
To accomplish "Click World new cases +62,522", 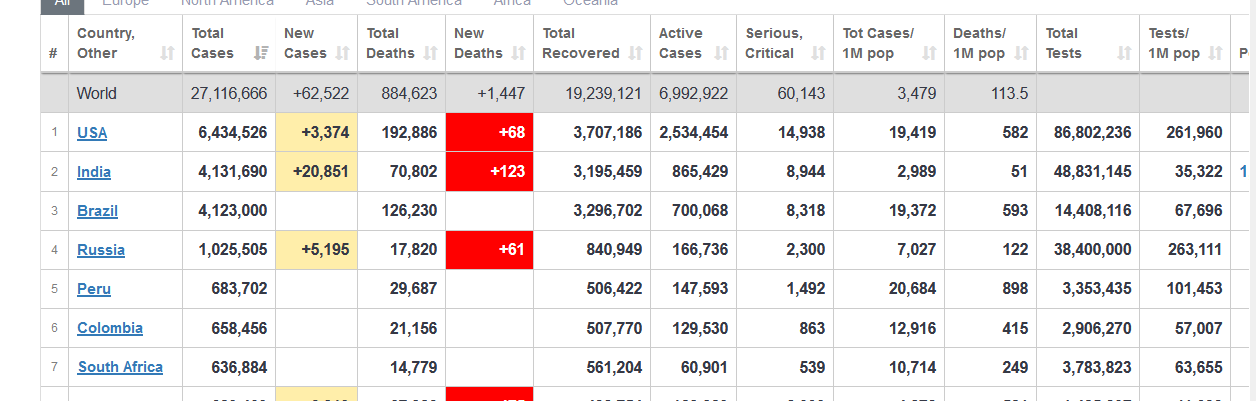I will pyautogui.click(x=320, y=94).
